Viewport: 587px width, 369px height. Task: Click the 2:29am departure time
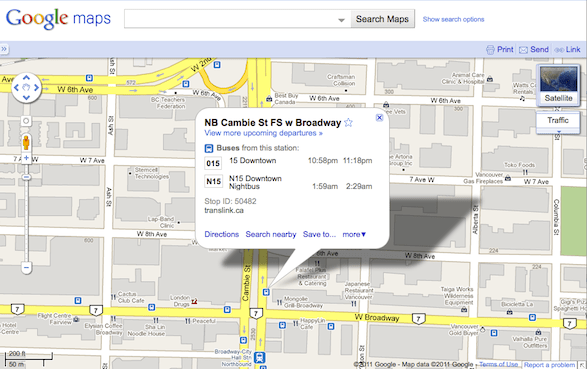click(x=359, y=186)
